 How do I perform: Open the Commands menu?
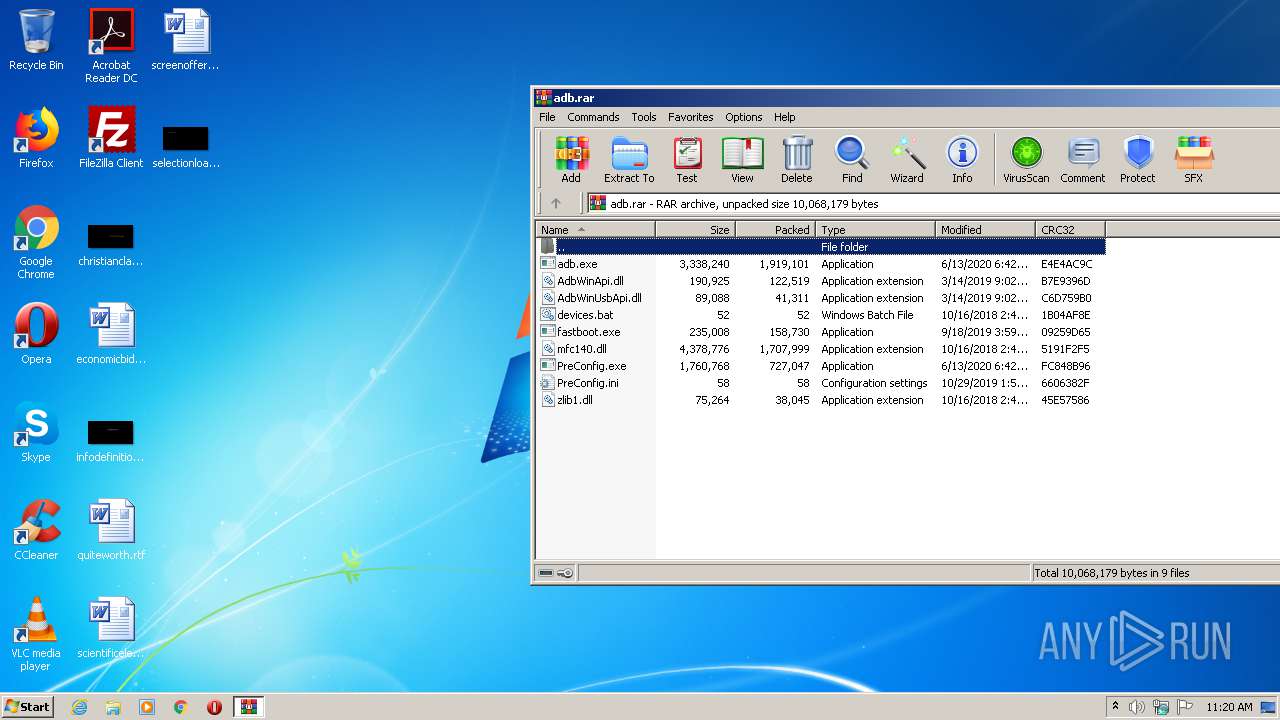pos(593,117)
